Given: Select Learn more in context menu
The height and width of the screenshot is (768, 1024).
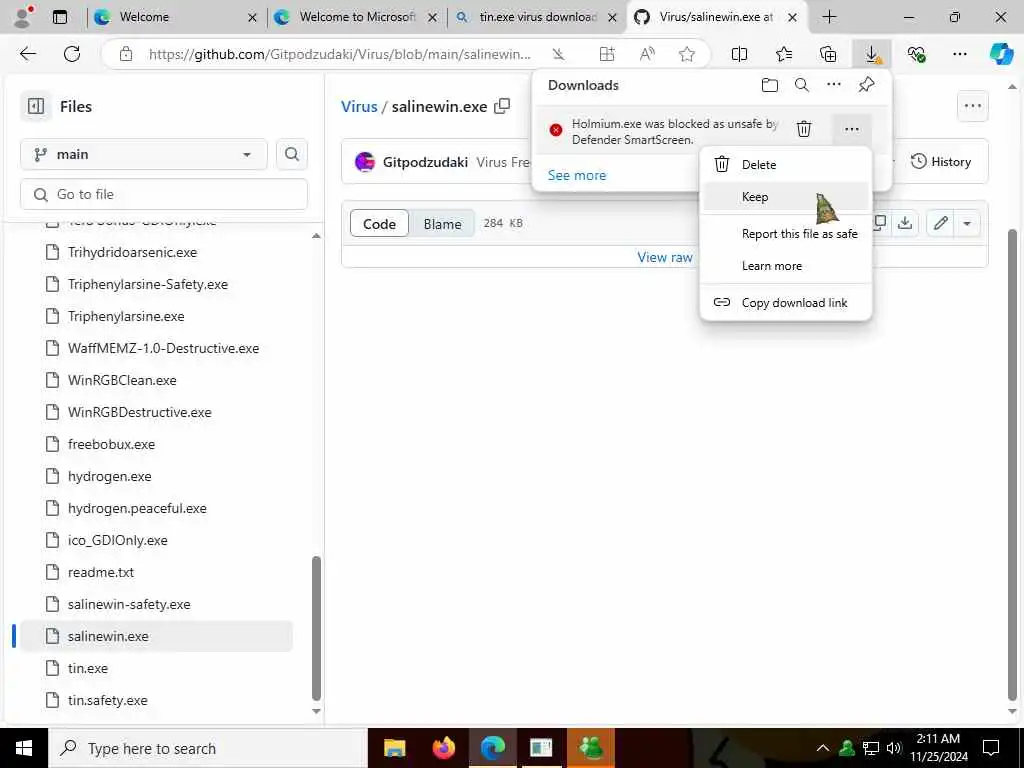Looking at the screenshot, I should pyautogui.click(x=786, y=266).
